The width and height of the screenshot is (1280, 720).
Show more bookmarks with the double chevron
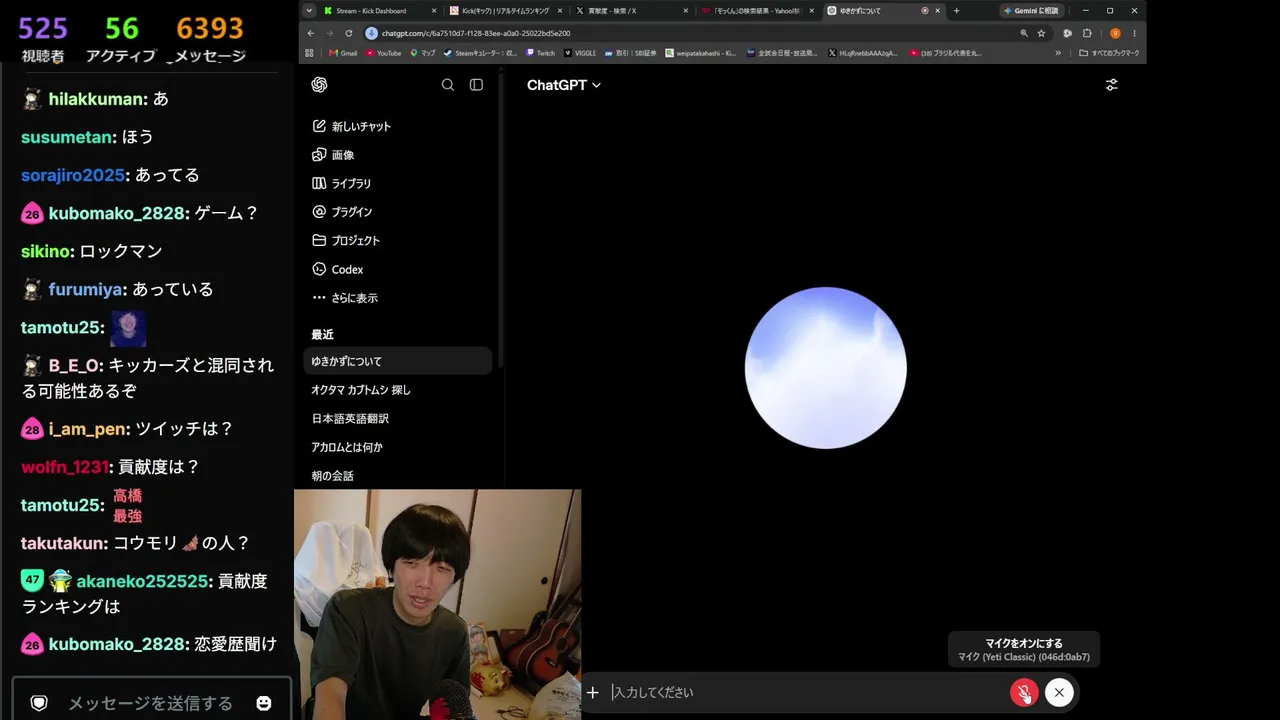1058,53
